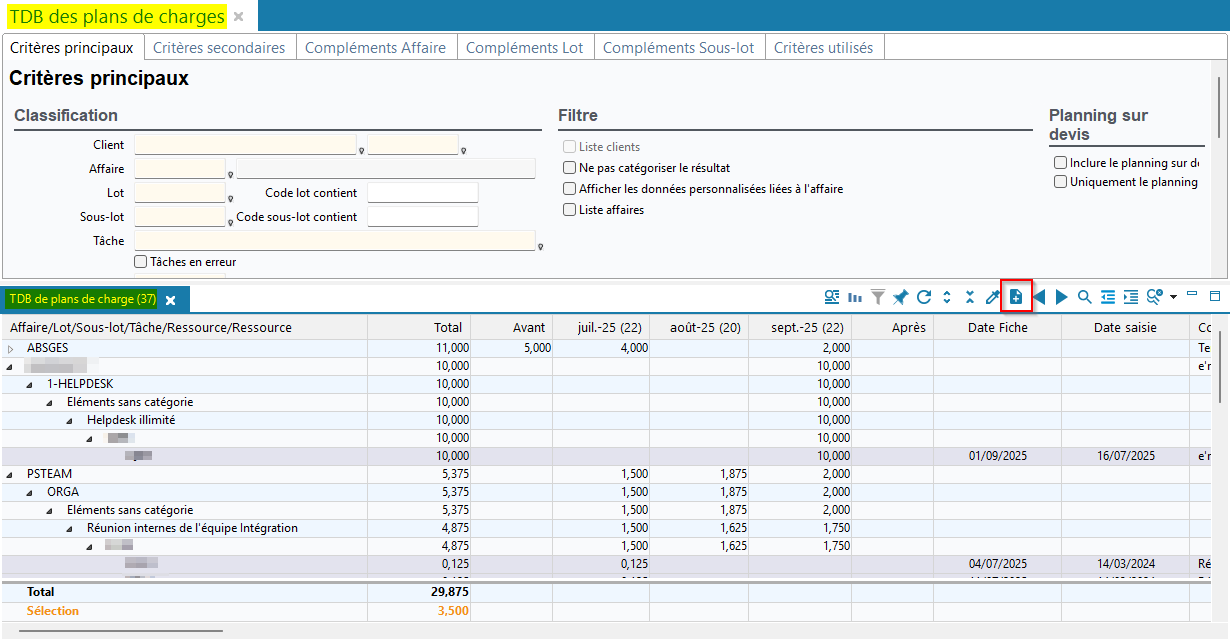Sort by the Total column header

pos(418,327)
